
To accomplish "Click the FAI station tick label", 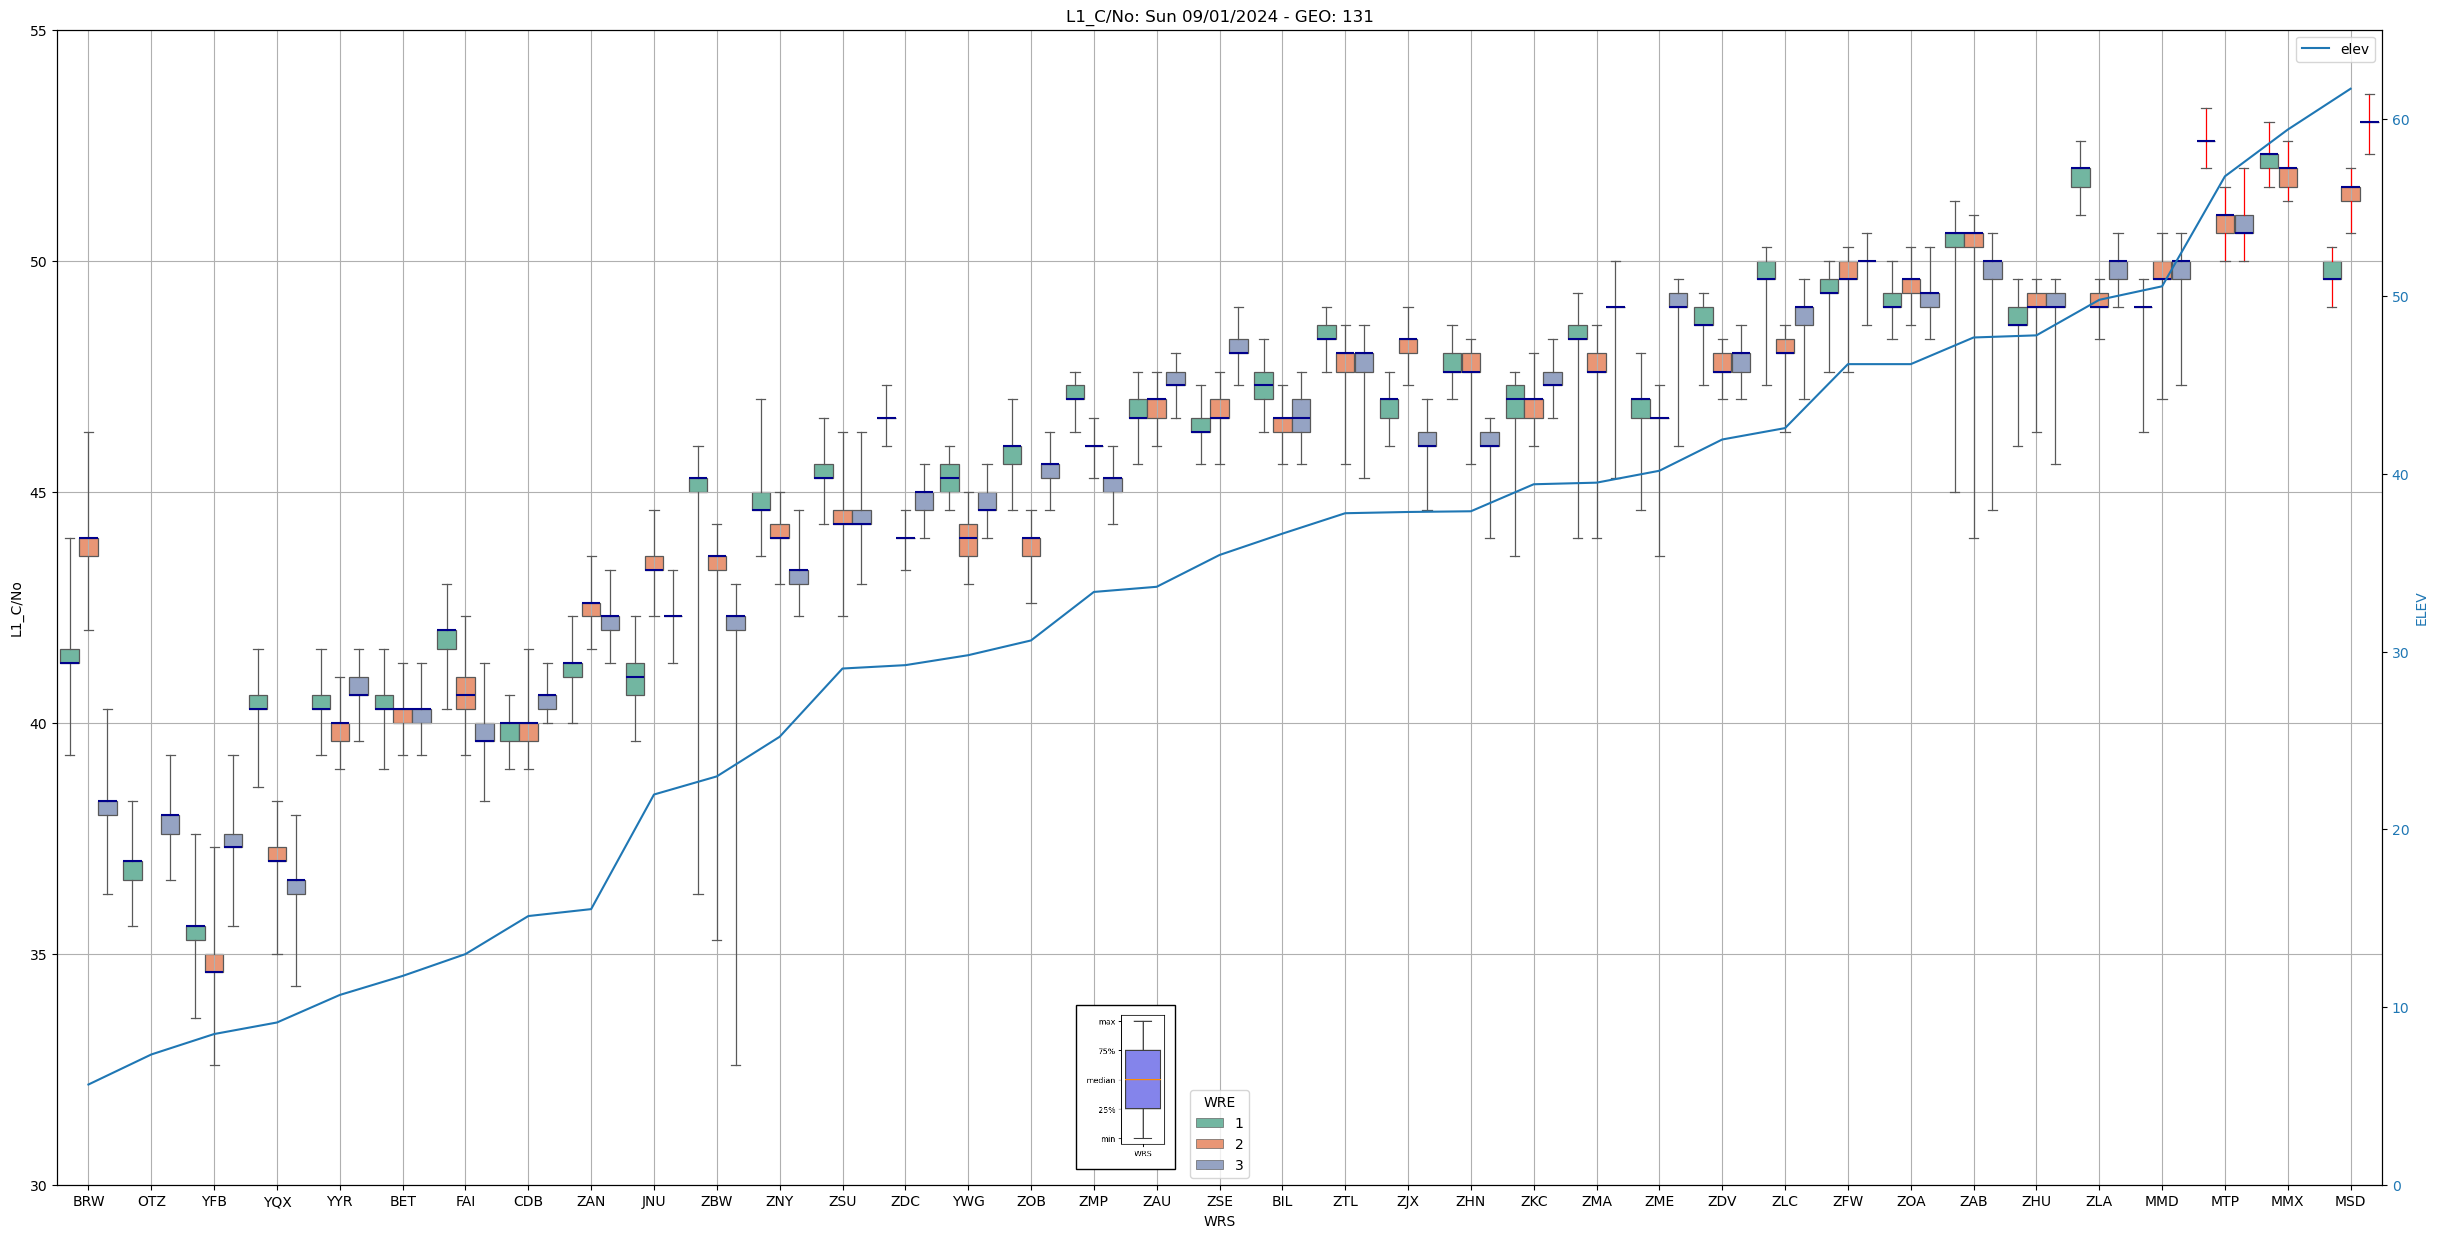I will click(x=465, y=1201).
